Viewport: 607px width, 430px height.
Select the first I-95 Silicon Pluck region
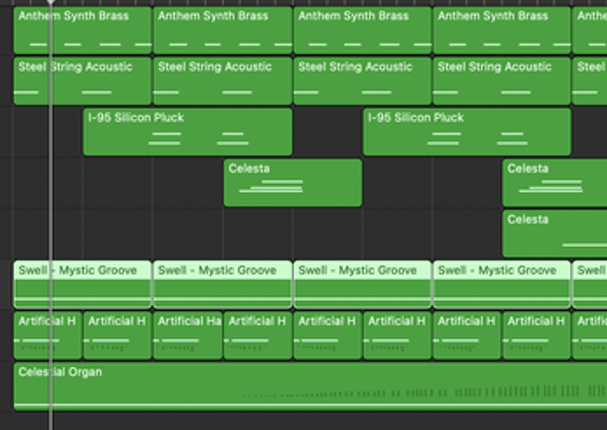(187, 132)
